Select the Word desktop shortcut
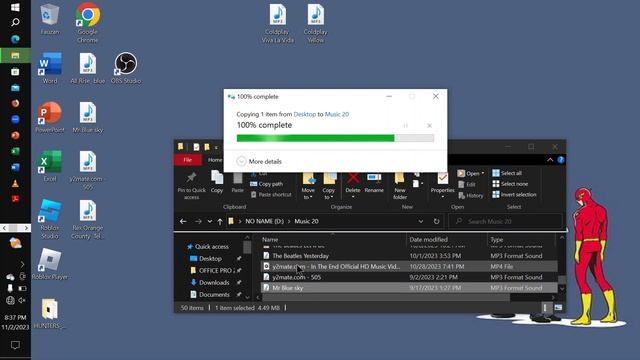Screen dimensions: 640x360 [50, 68]
